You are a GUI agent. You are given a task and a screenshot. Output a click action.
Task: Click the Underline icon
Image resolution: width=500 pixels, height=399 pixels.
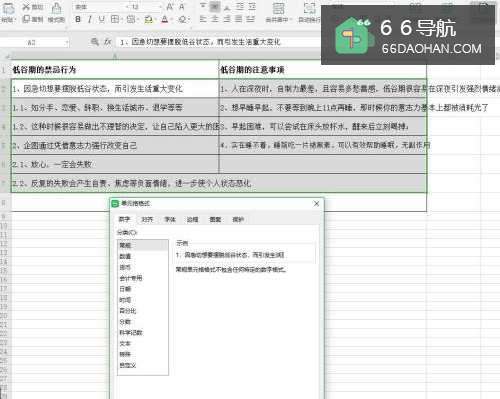(x=101, y=20)
